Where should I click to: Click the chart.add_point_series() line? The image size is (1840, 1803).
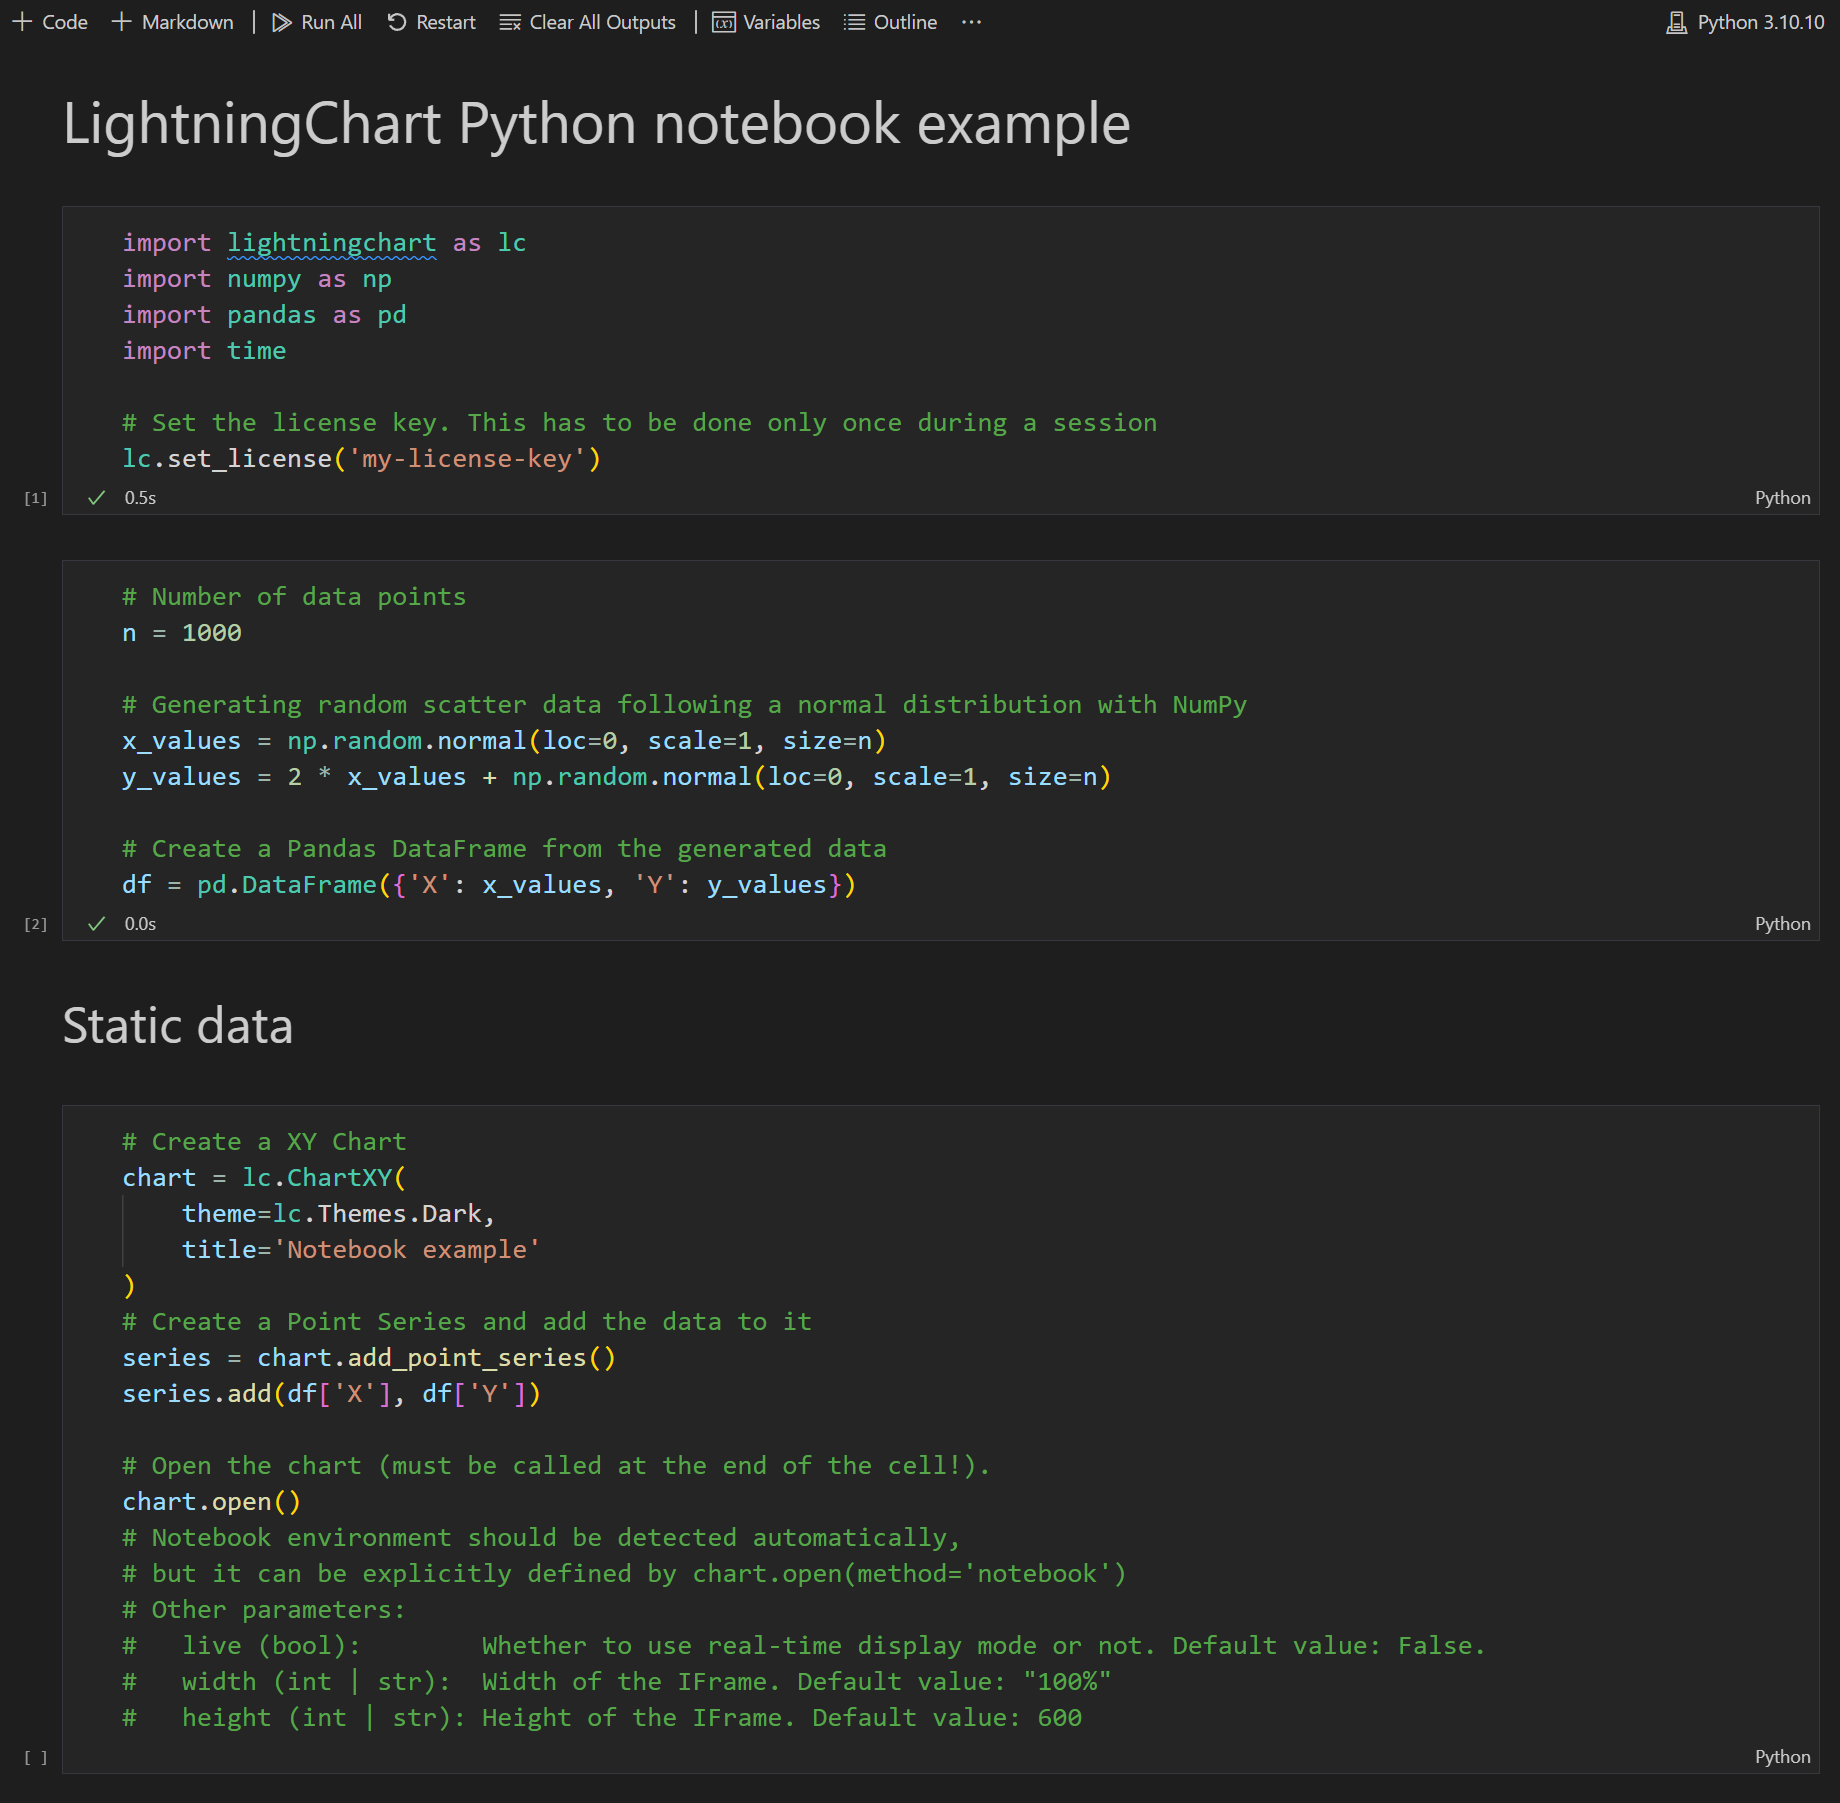pyautogui.click(x=369, y=1358)
